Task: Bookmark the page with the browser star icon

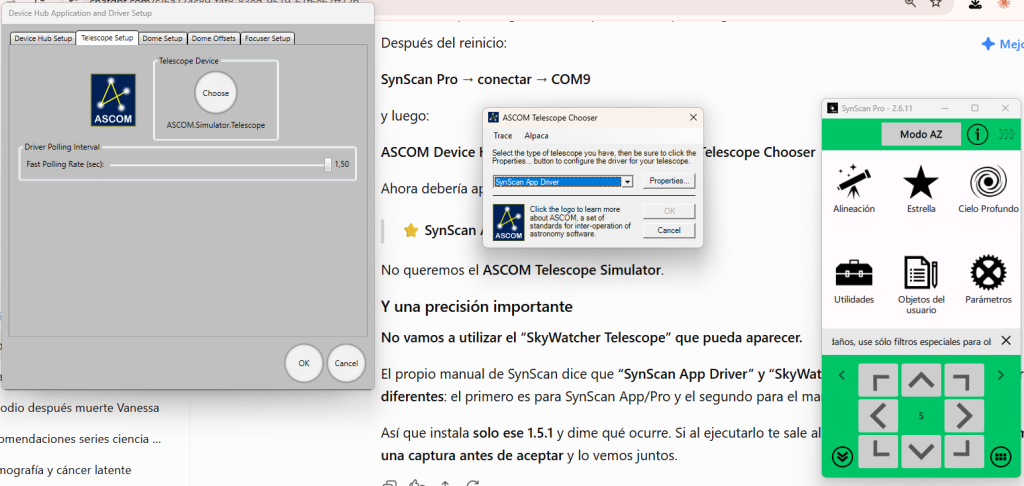Action: 936,3
